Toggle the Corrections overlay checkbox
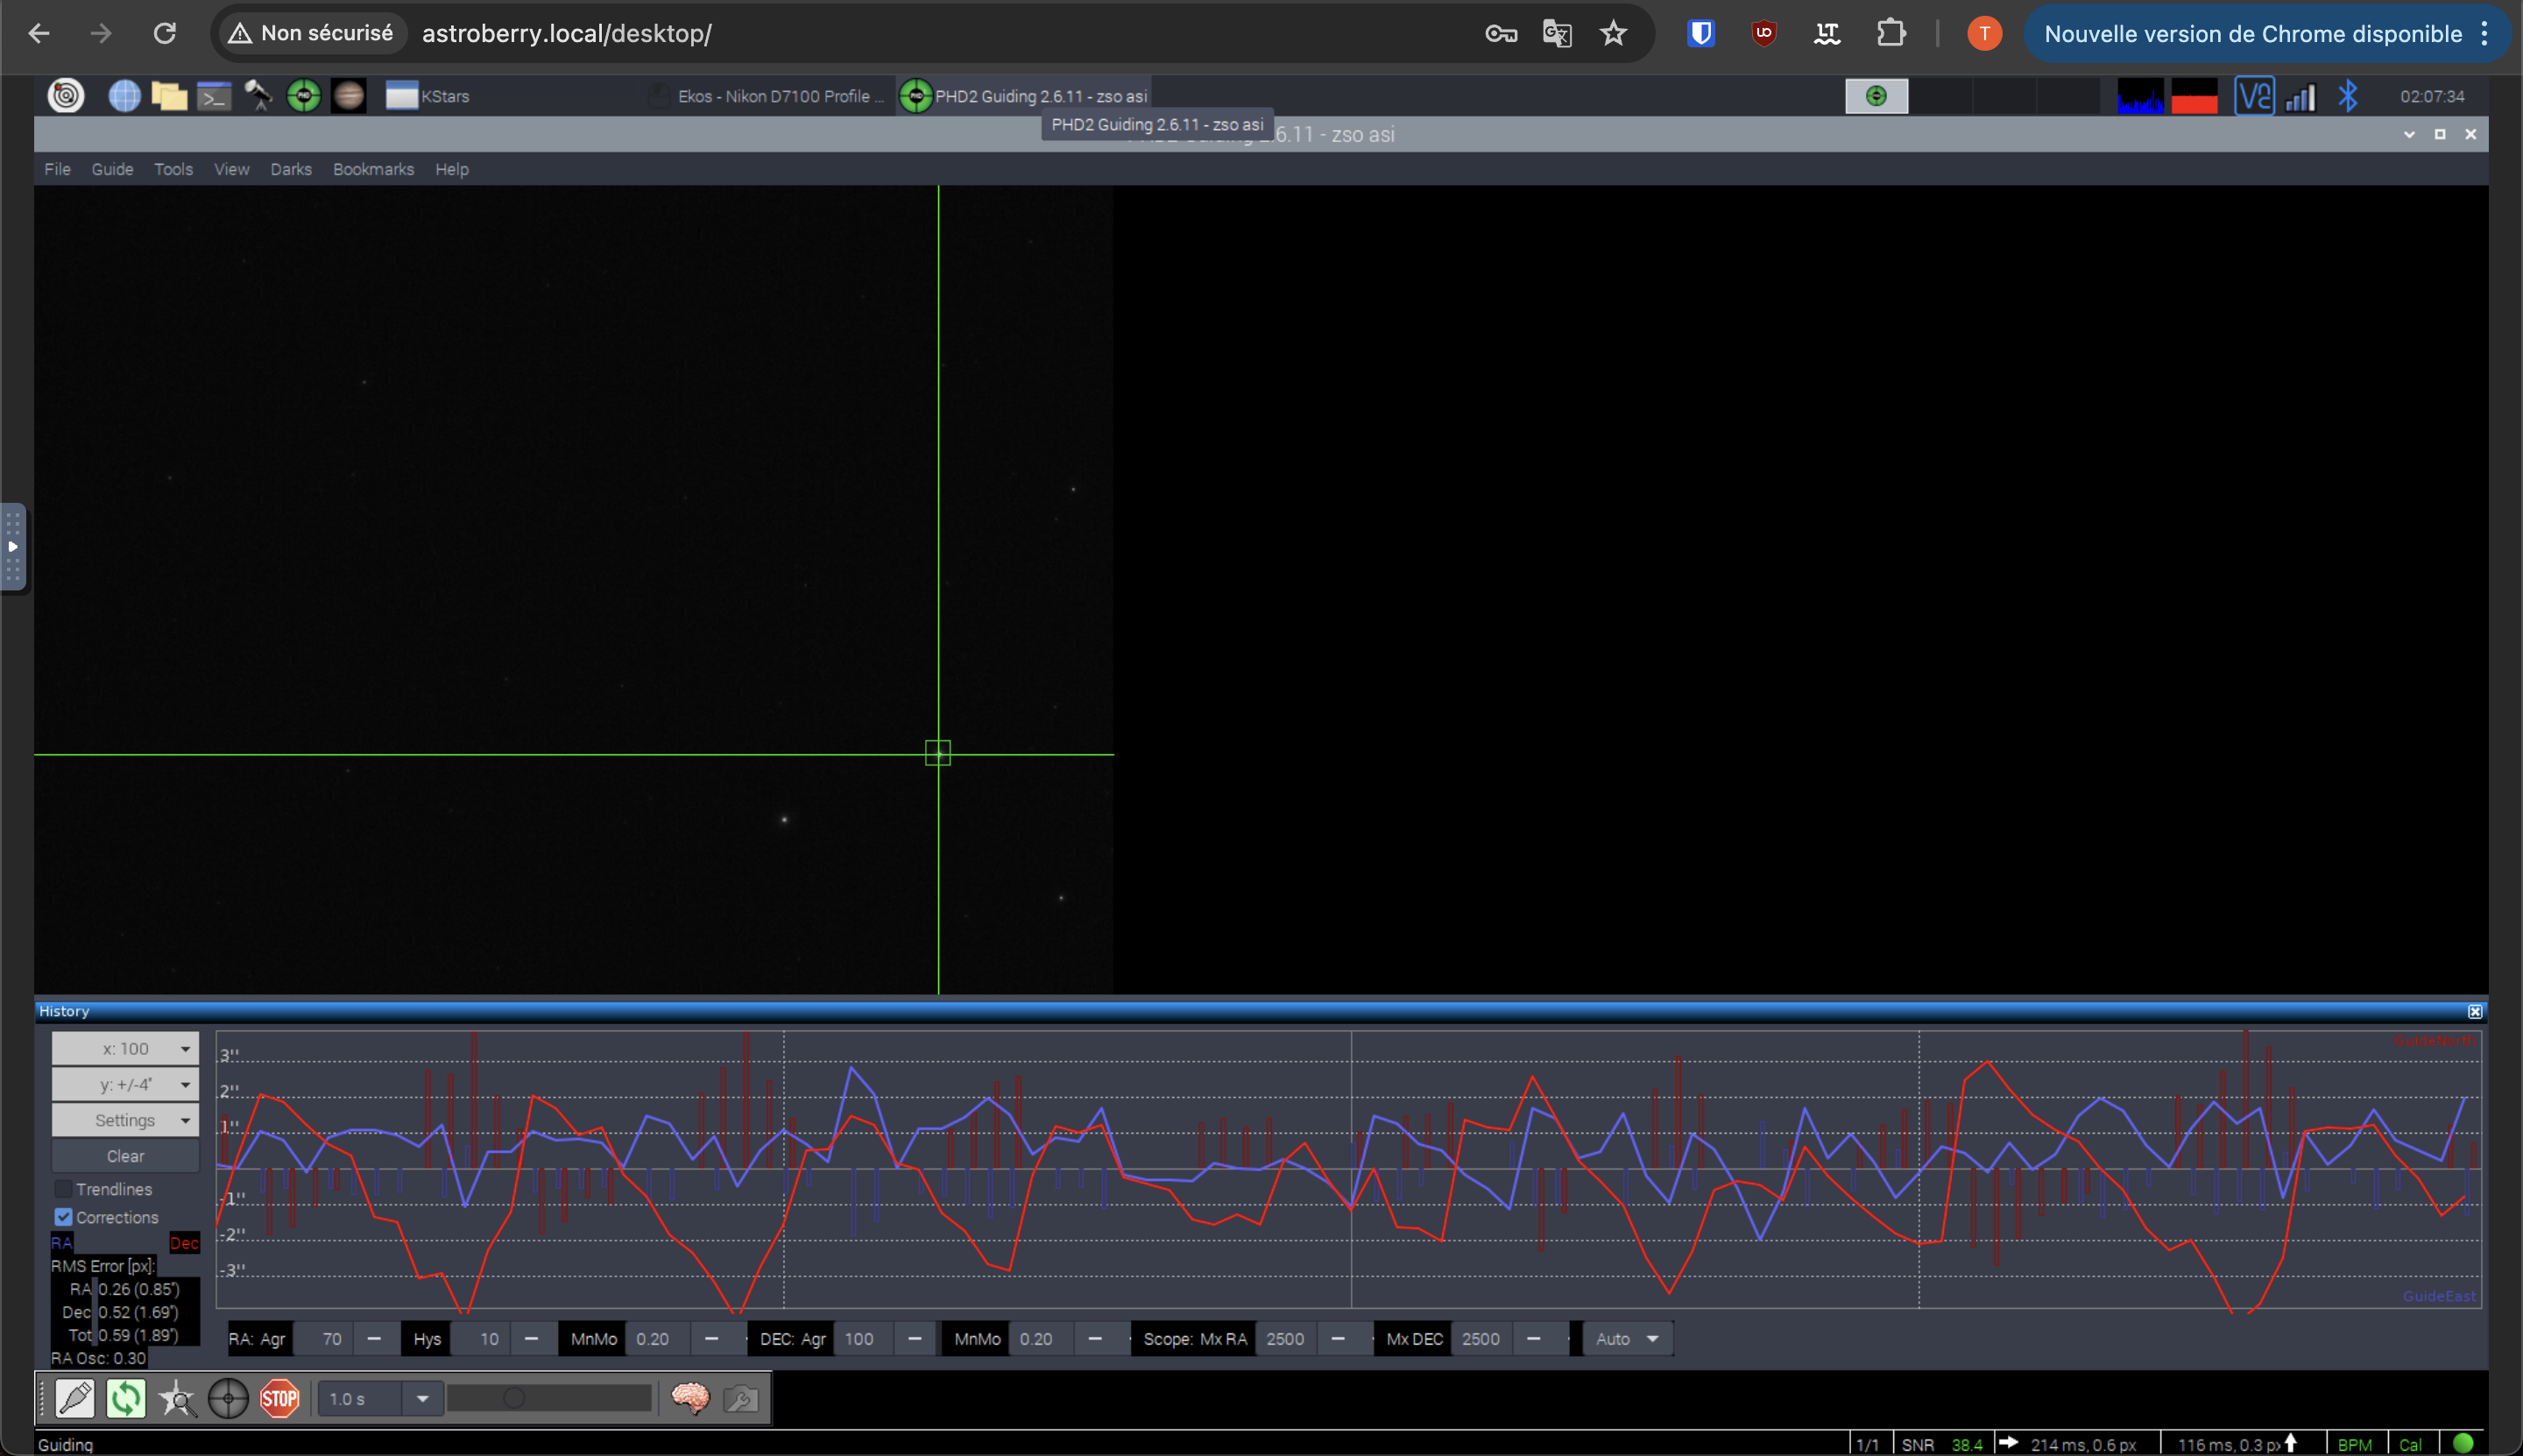This screenshot has width=2523, height=1456. pos(62,1217)
